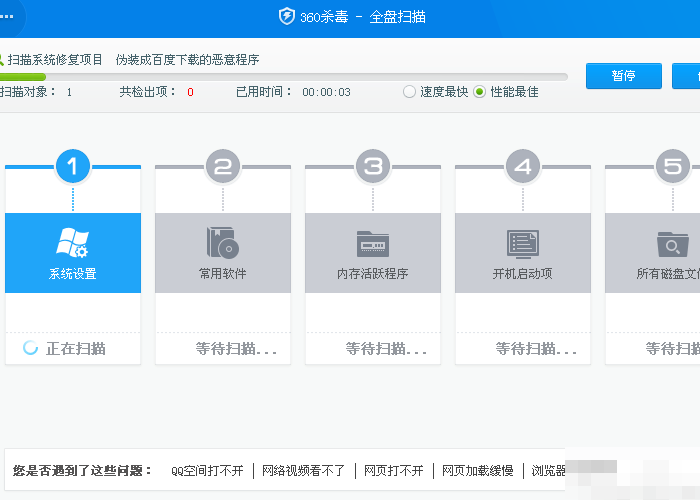Click step number 4 circle

[523, 167]
